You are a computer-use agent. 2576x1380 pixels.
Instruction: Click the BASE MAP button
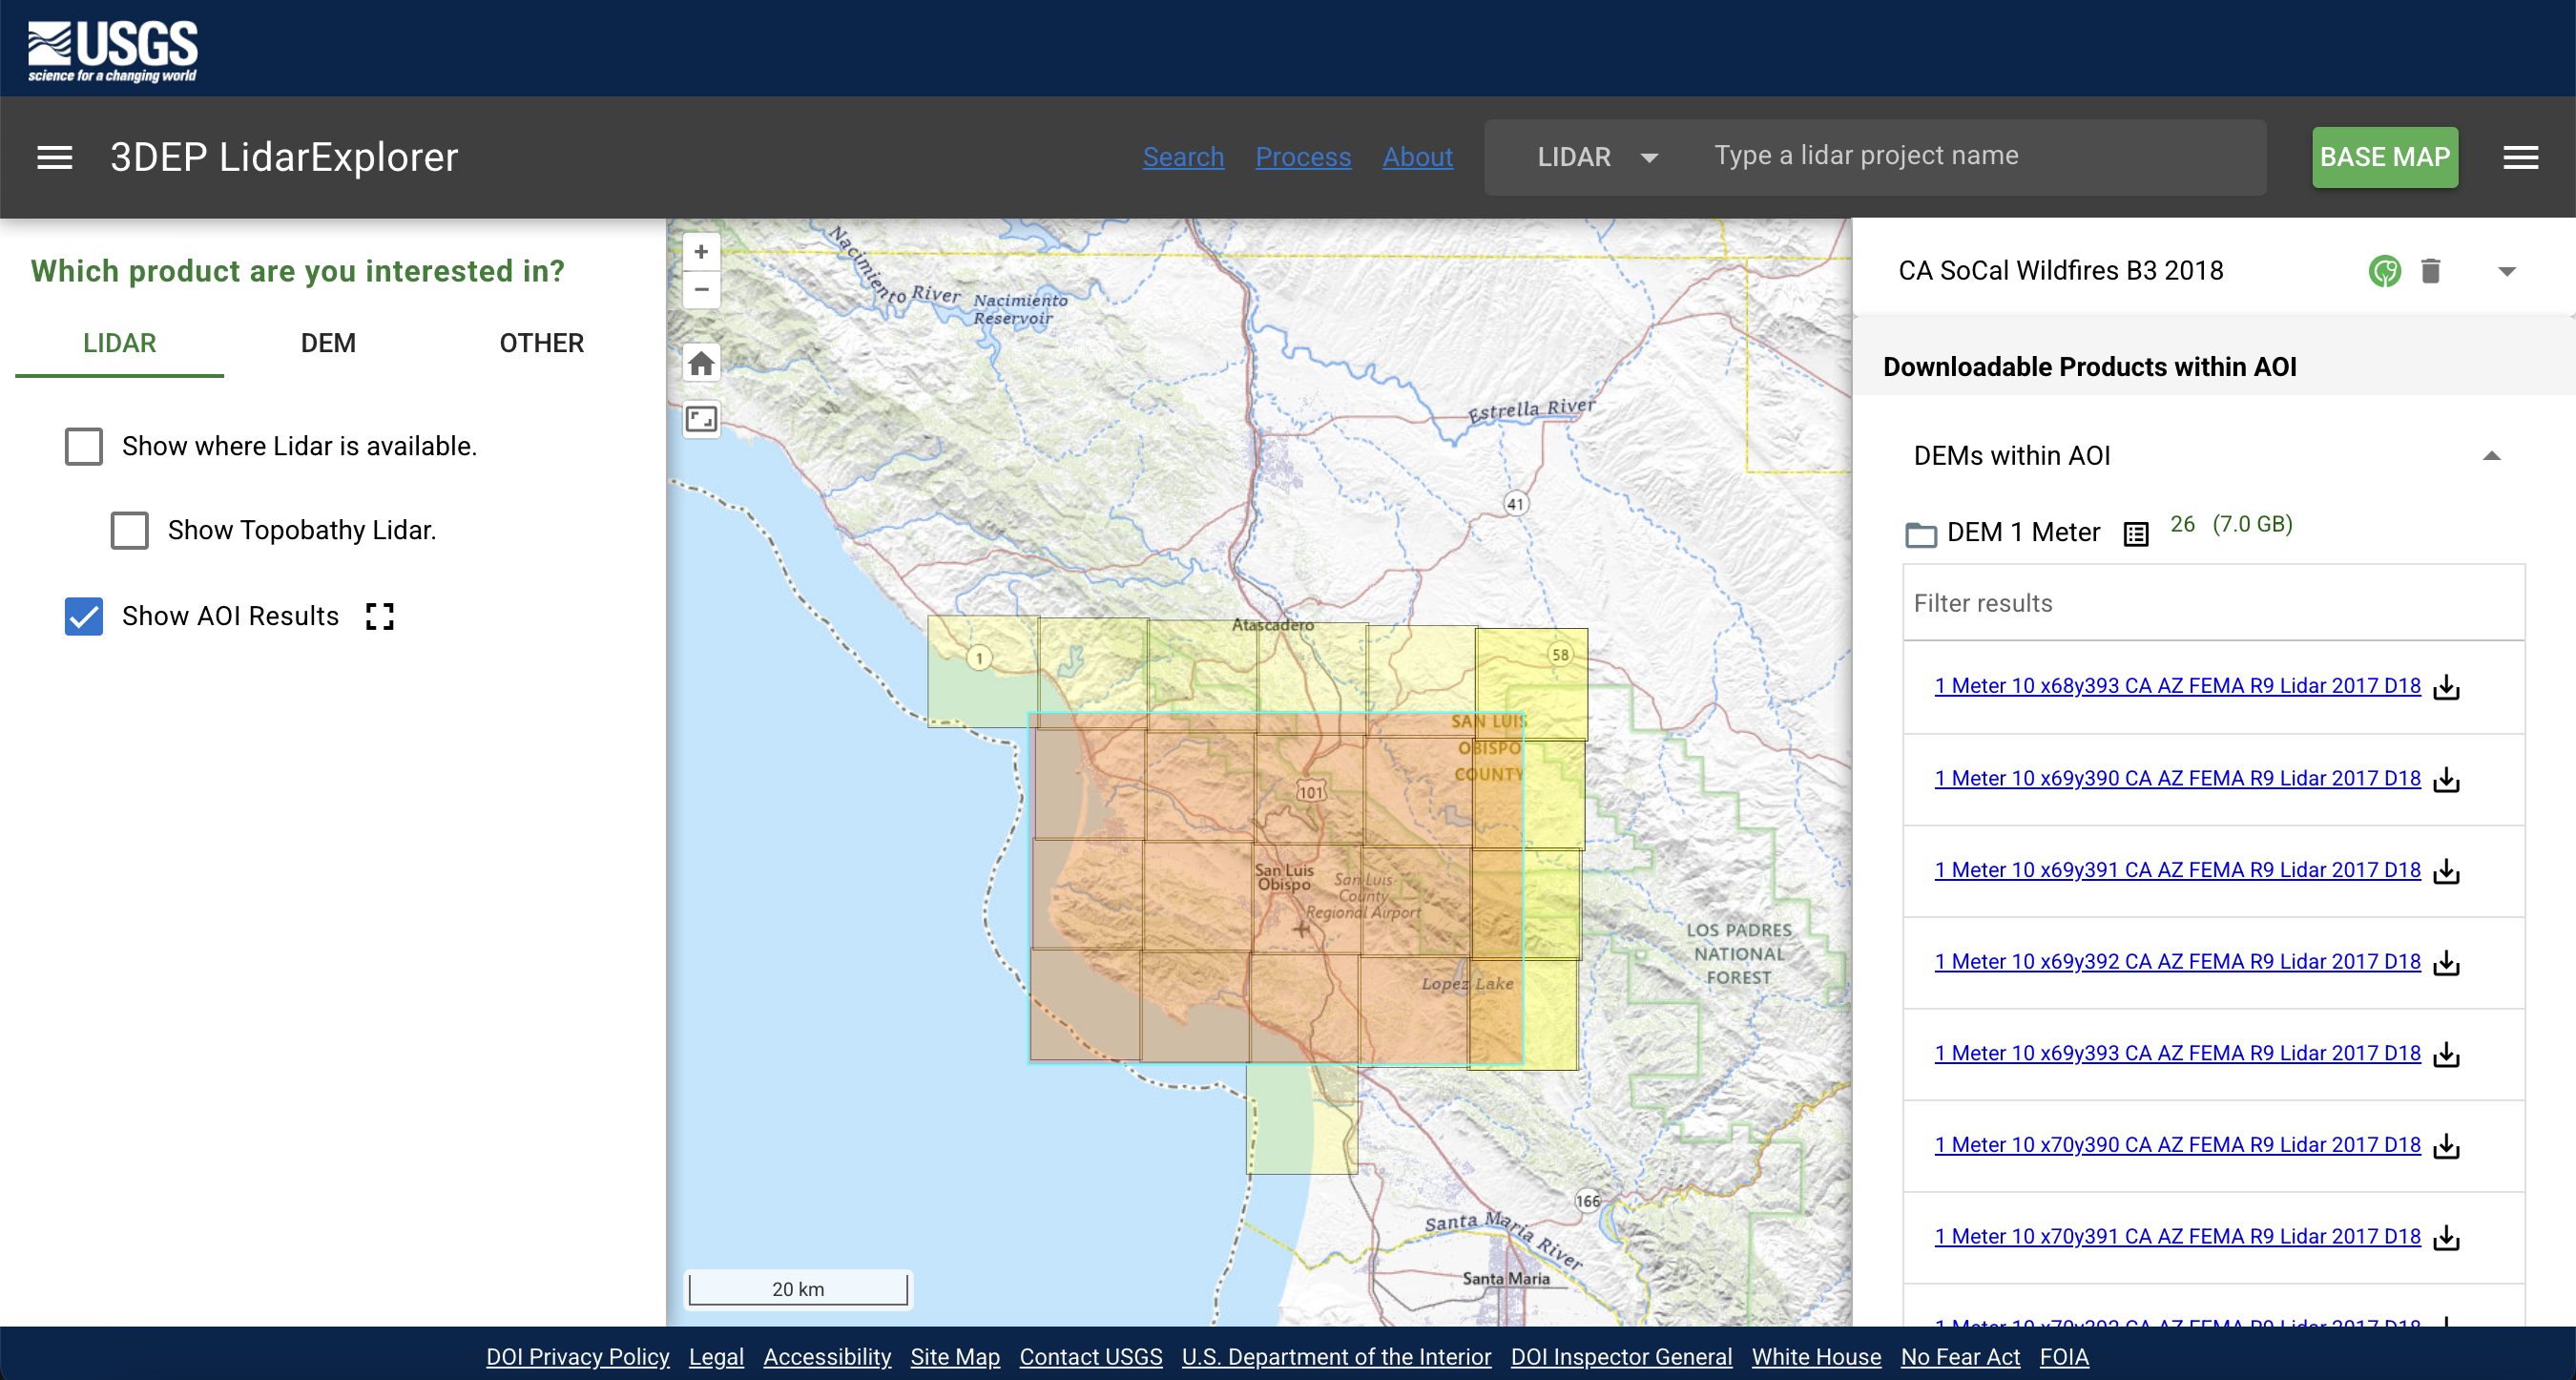click(2384, 157)
